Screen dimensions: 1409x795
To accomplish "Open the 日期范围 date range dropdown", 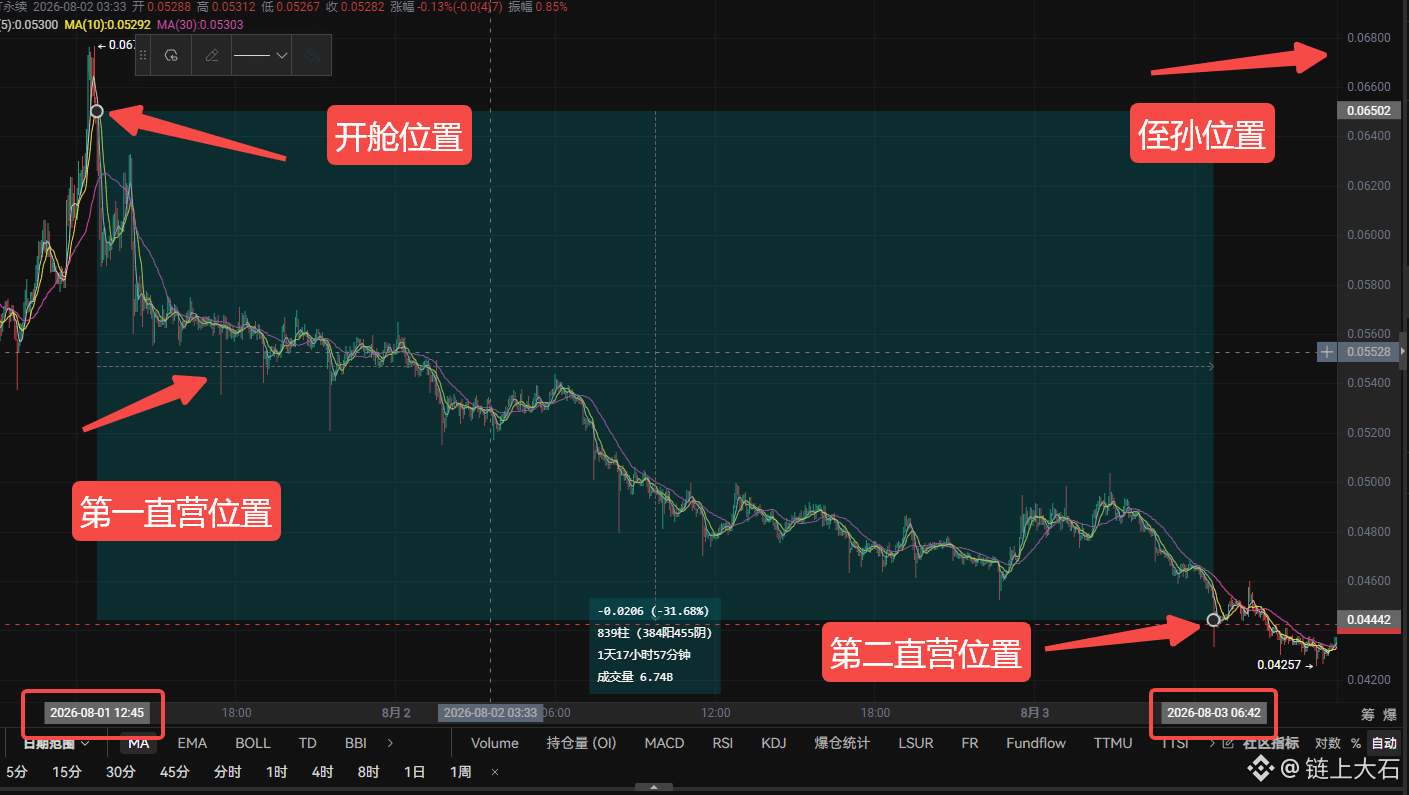I will point(57,743).
